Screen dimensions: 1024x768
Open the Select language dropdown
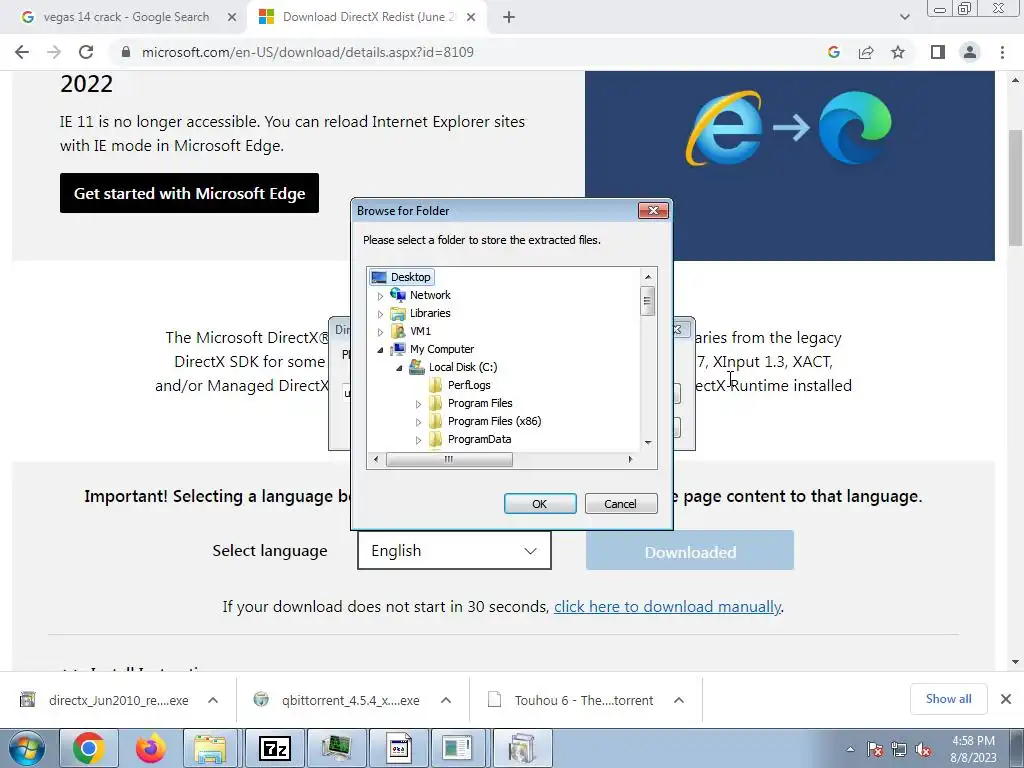pyautogui.click(x=454, y=551)
